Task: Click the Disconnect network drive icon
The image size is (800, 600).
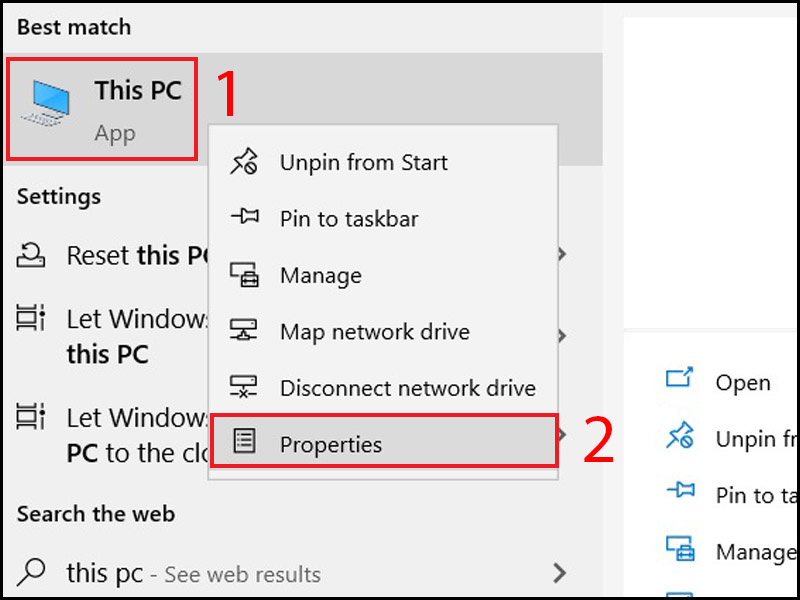Action: click(244, 388)
